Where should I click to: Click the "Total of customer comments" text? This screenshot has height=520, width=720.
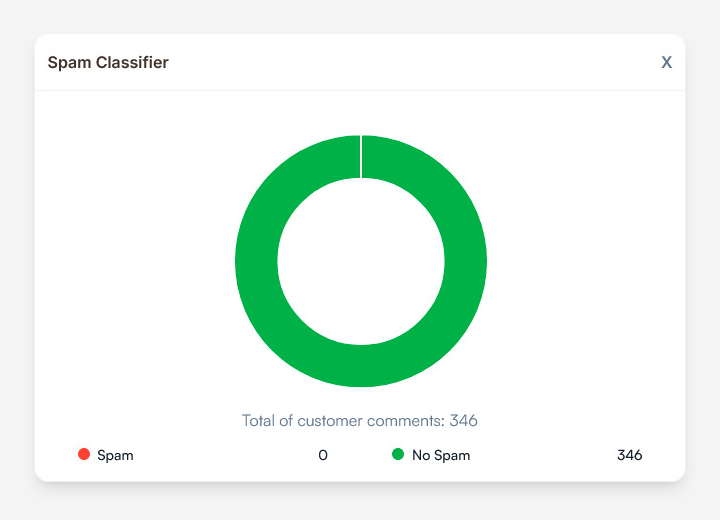[343, 420]
